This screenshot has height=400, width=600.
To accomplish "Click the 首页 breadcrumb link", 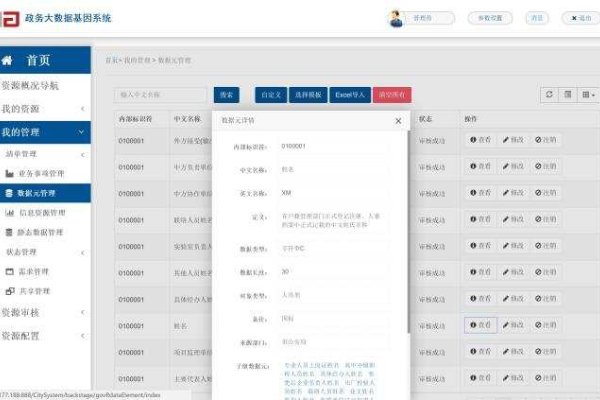I will pyautogui.click(x=111, y=60).
